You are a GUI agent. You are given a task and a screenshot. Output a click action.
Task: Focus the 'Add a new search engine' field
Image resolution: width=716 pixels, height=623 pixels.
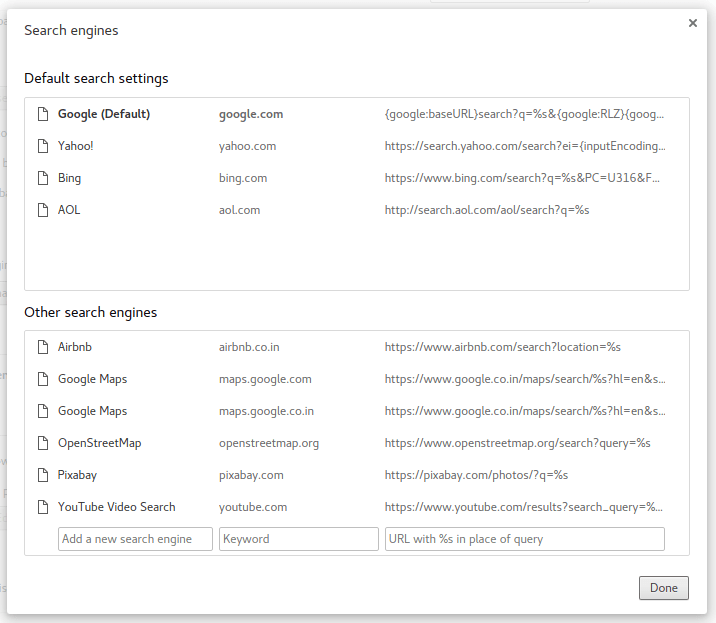pos(135,539)
